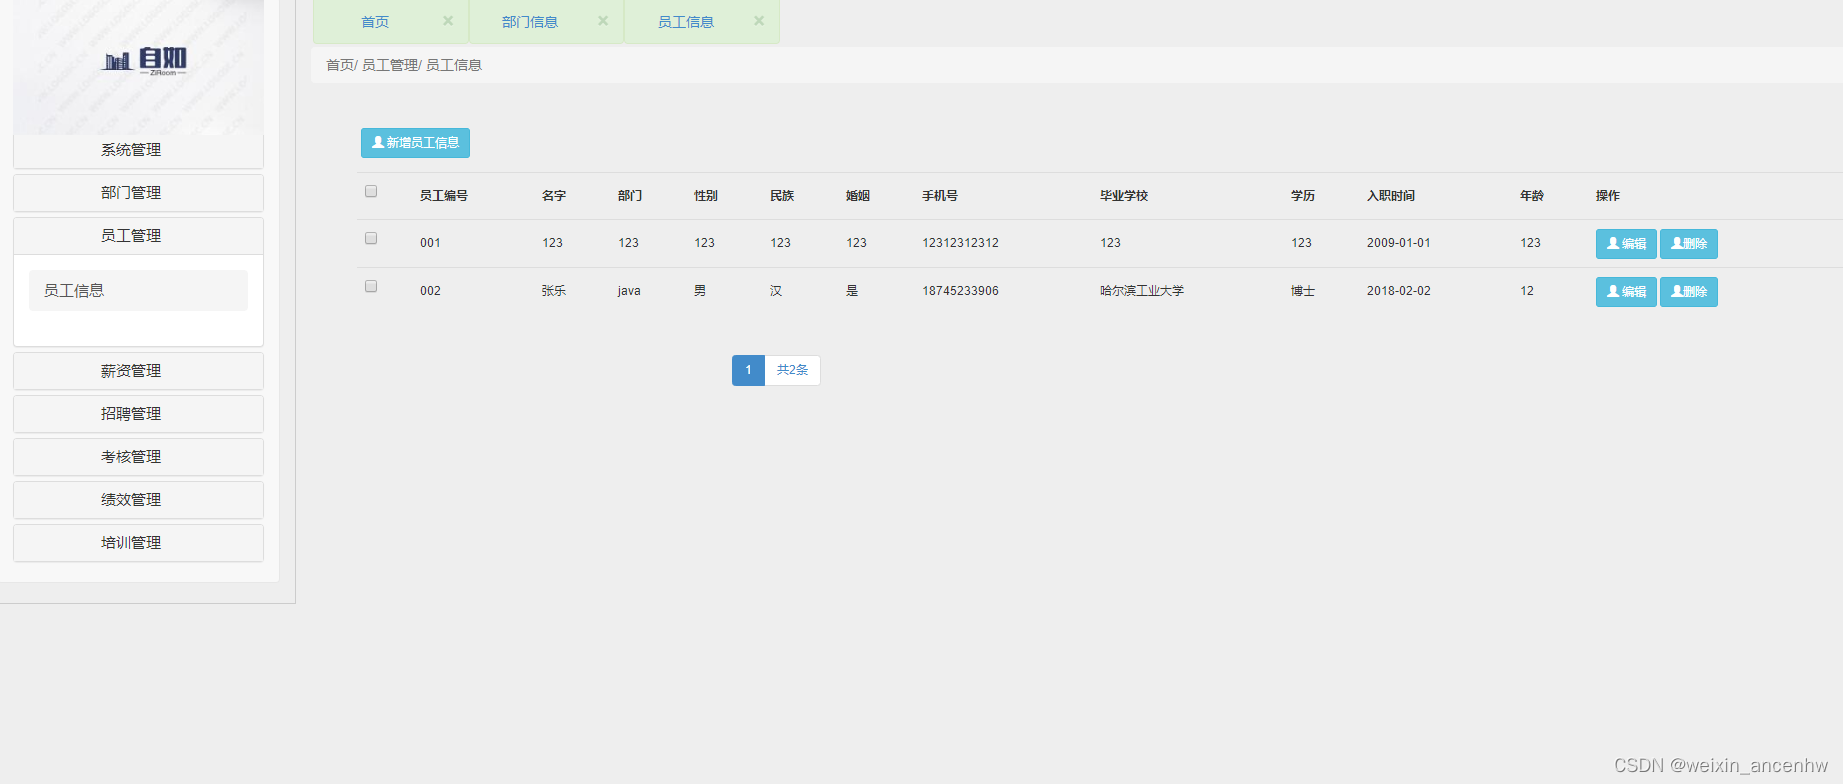This screenshot has width=1843, height=784.
Task: Expand the 考核管理 sidebar section
Action: point(138,457)
